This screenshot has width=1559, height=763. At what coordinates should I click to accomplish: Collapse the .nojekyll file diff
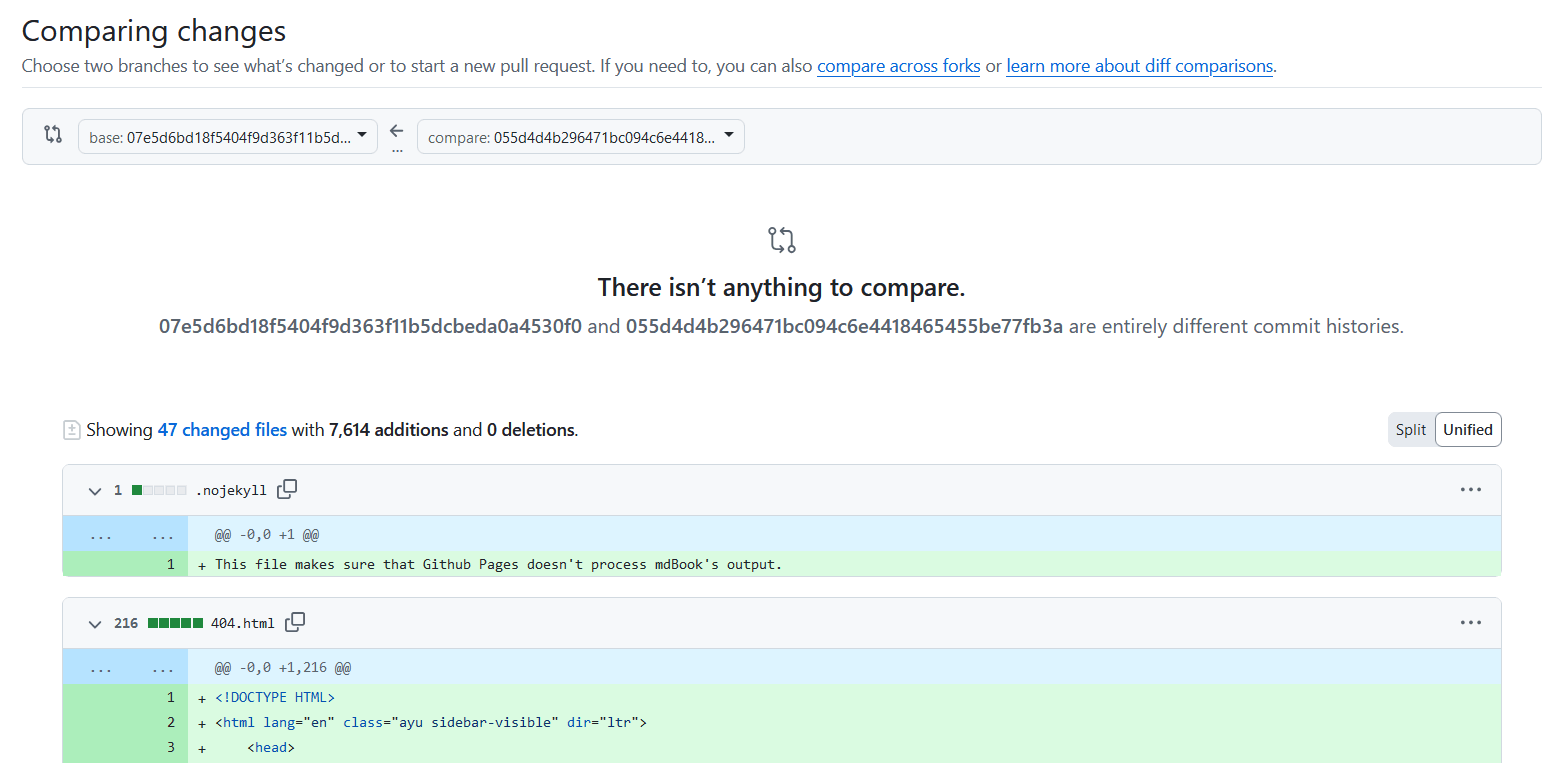[x=95, y=491]
